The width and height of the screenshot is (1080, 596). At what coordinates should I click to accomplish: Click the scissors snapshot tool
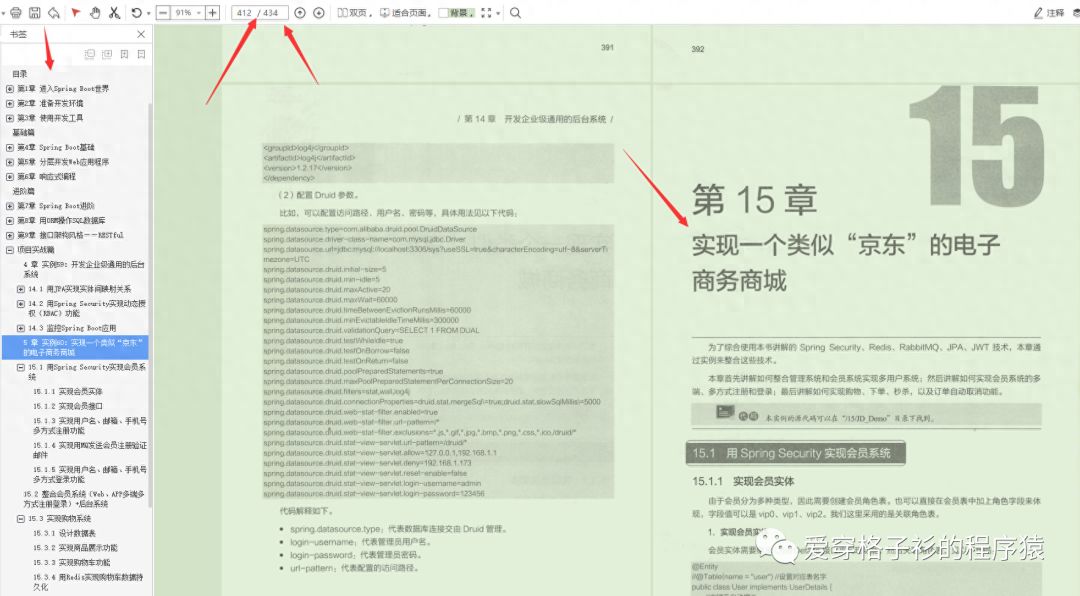click(114, 12)
